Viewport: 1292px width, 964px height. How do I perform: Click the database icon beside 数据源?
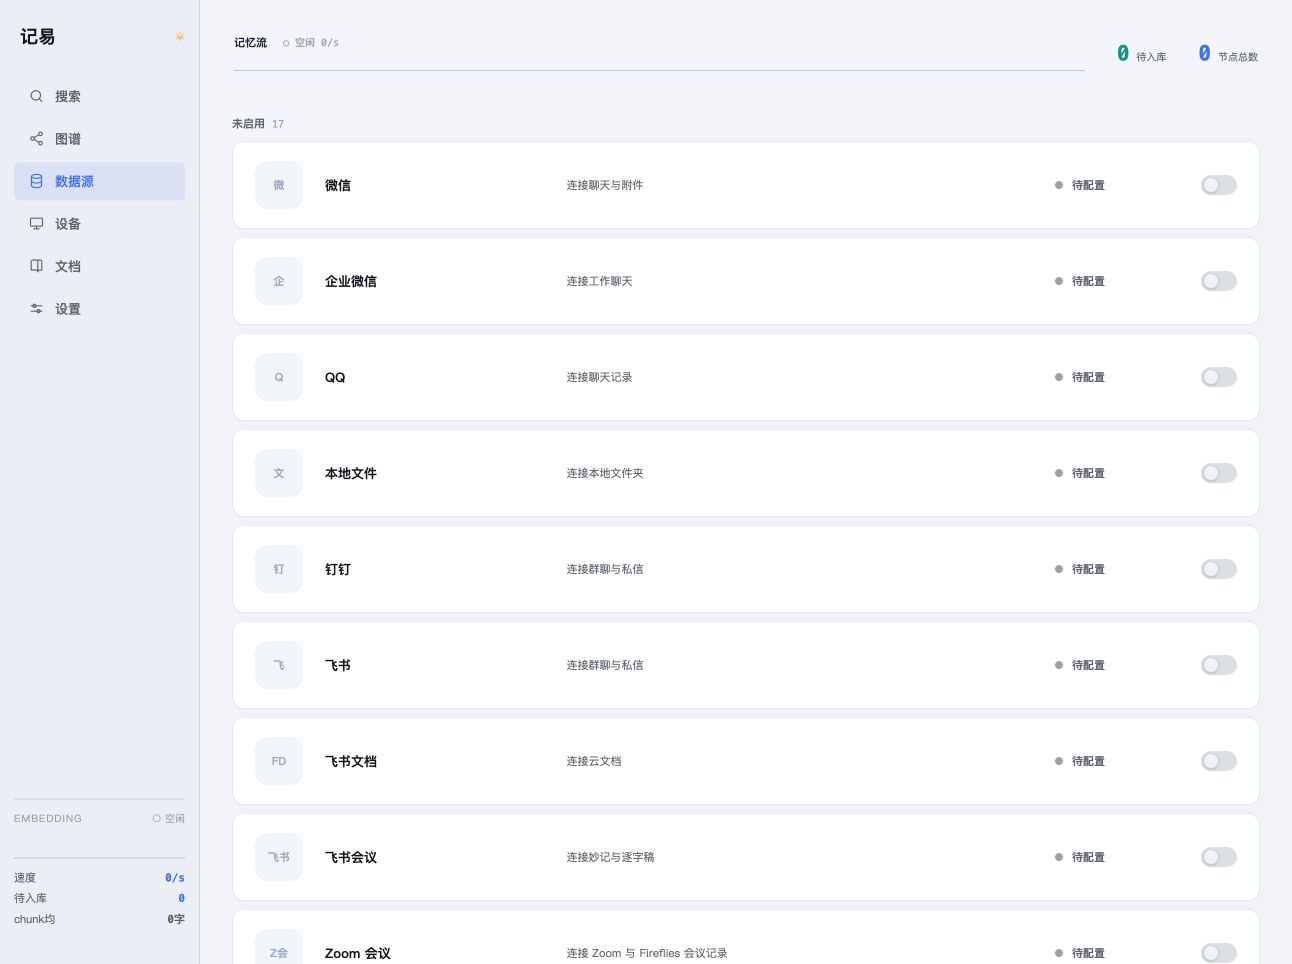pos(36,181)
